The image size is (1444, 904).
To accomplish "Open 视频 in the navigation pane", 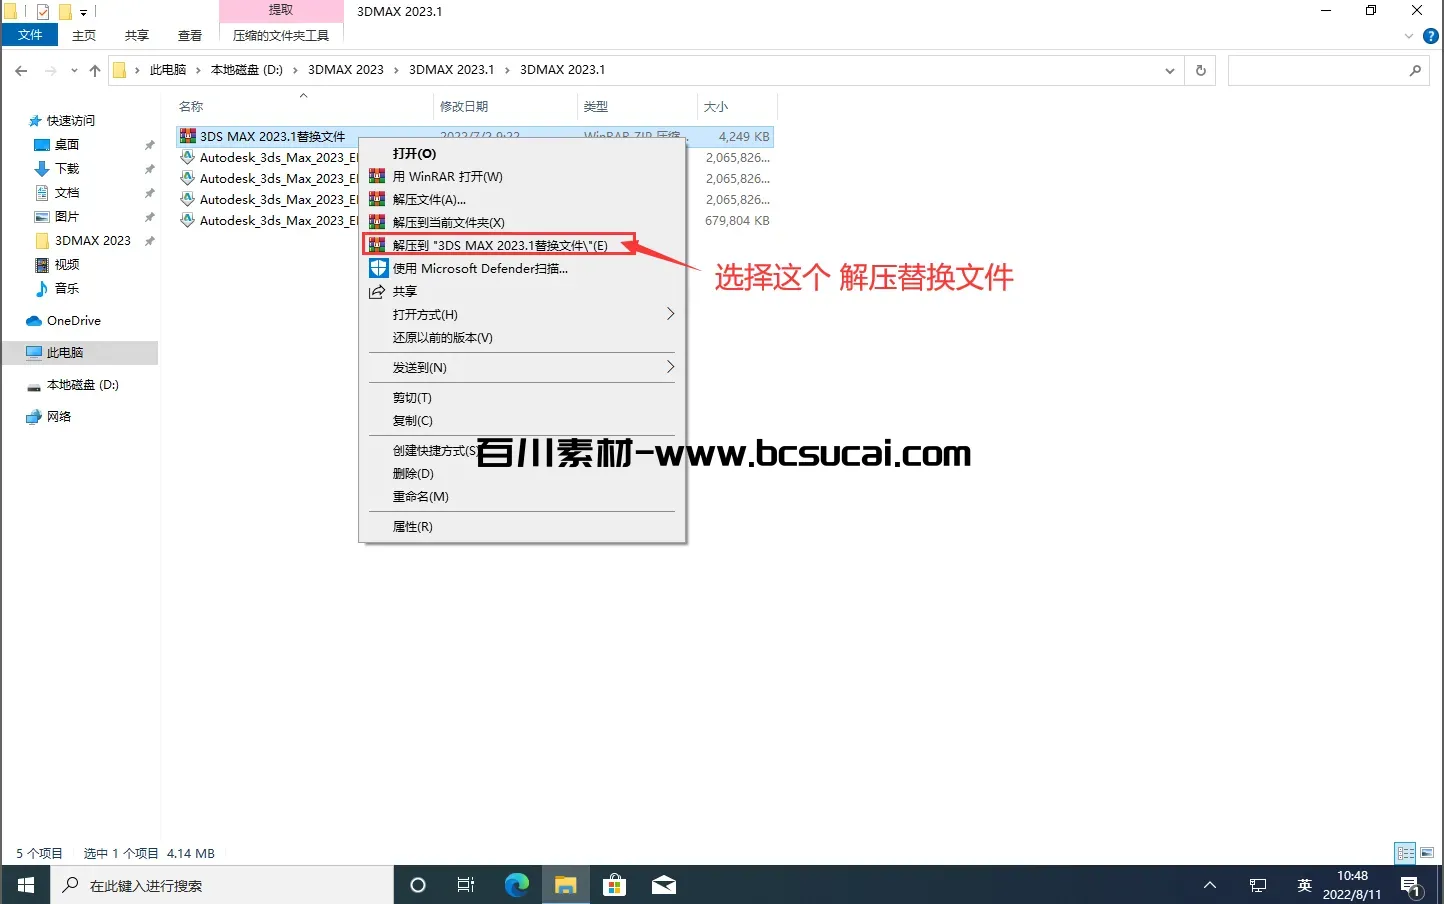I will pyautogui.click(x=67, y=265).
